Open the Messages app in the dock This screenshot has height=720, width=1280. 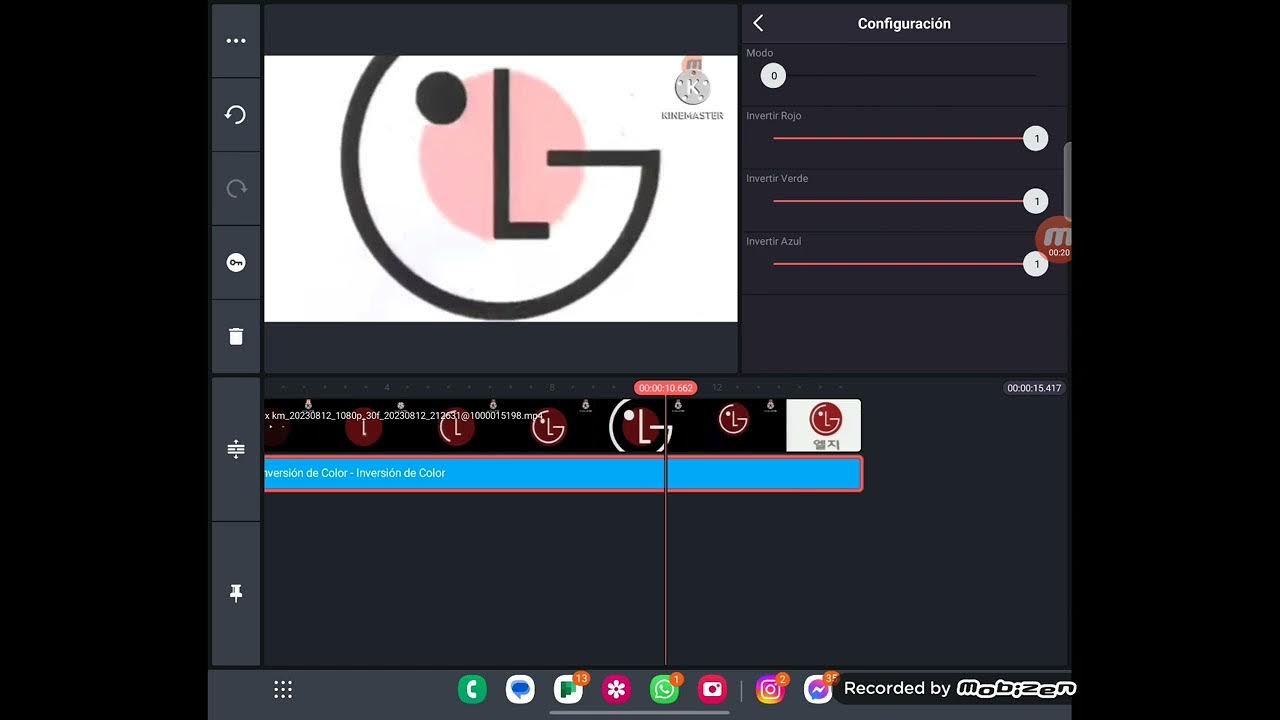[520, 689]
